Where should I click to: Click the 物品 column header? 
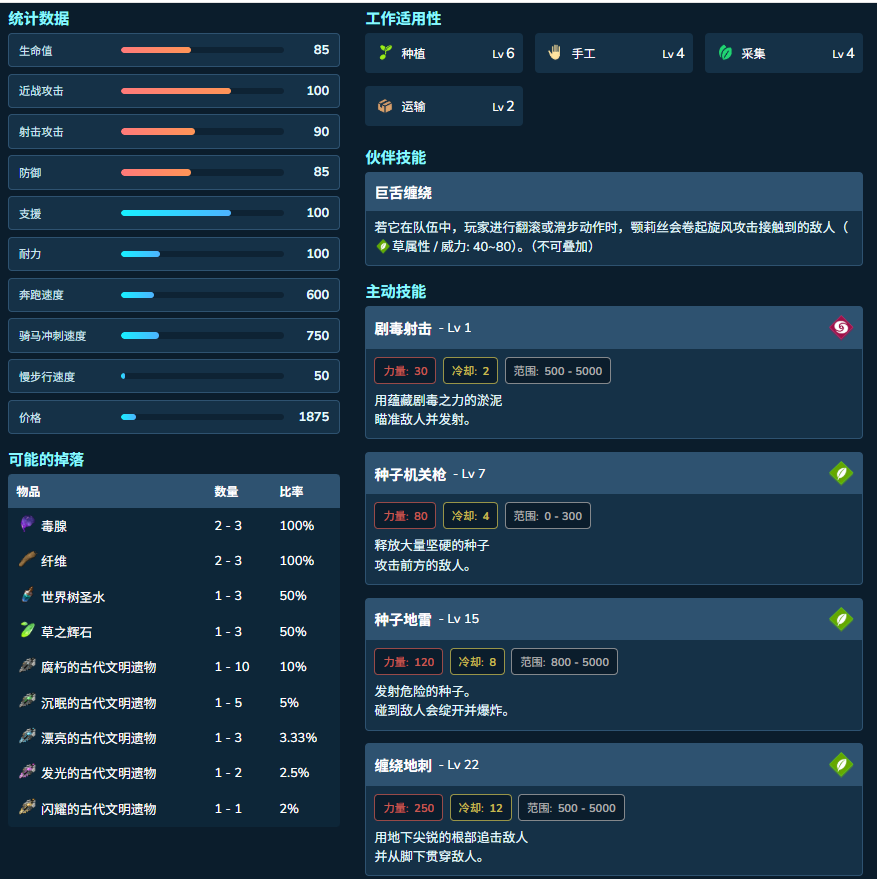[x=28, y=492]
